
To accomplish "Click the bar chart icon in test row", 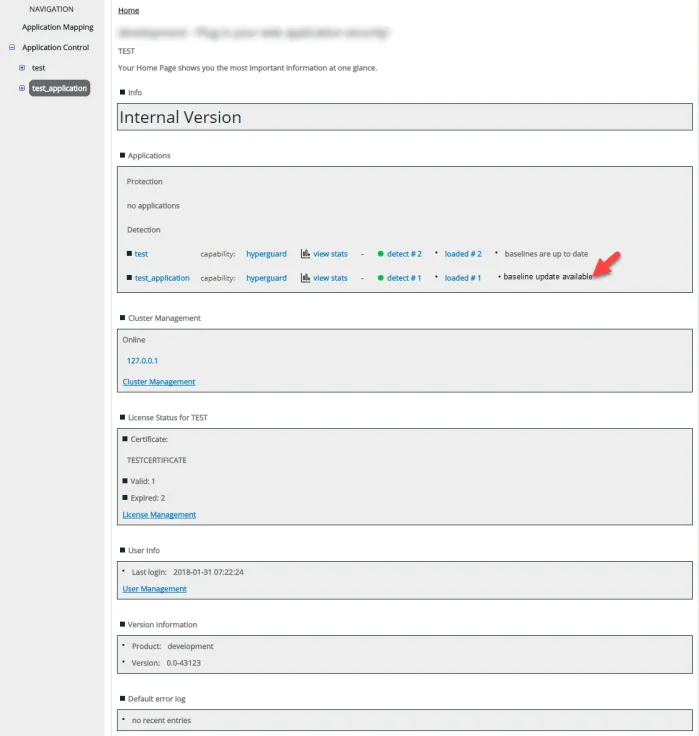I will click(305, 253).
